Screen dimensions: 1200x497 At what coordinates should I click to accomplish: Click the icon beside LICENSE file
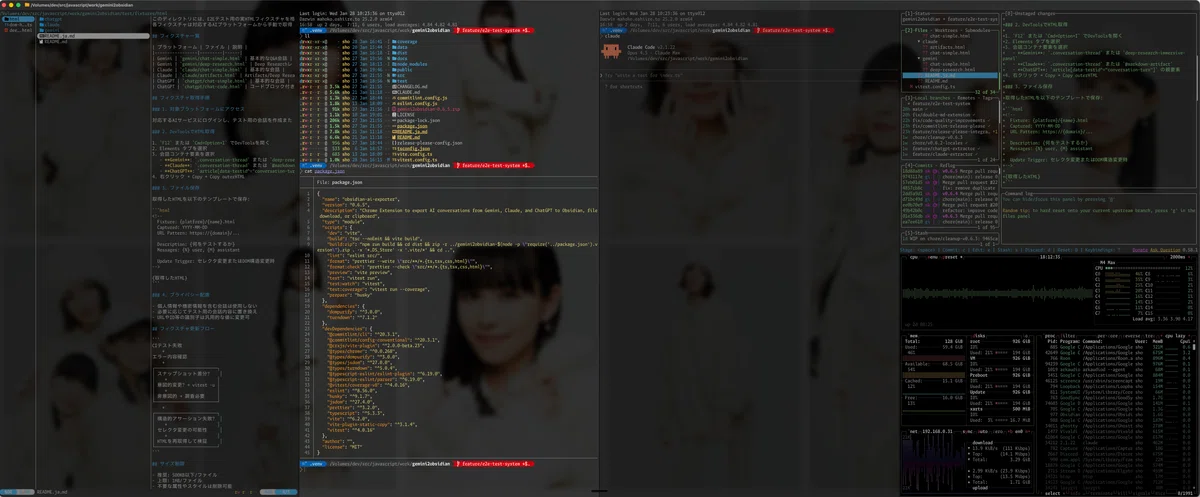click(394, 115)
